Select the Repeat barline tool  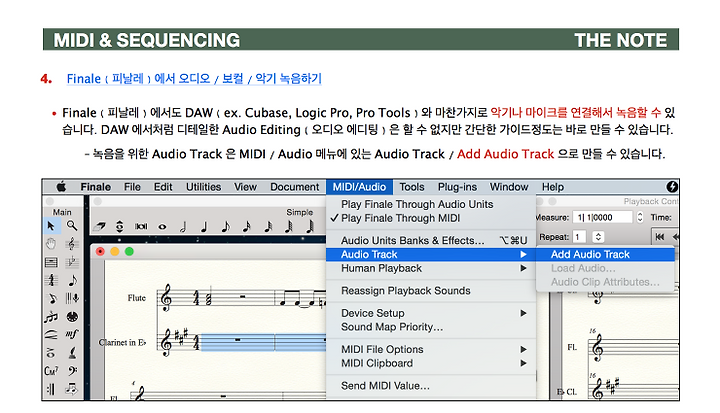click(51, 389)
